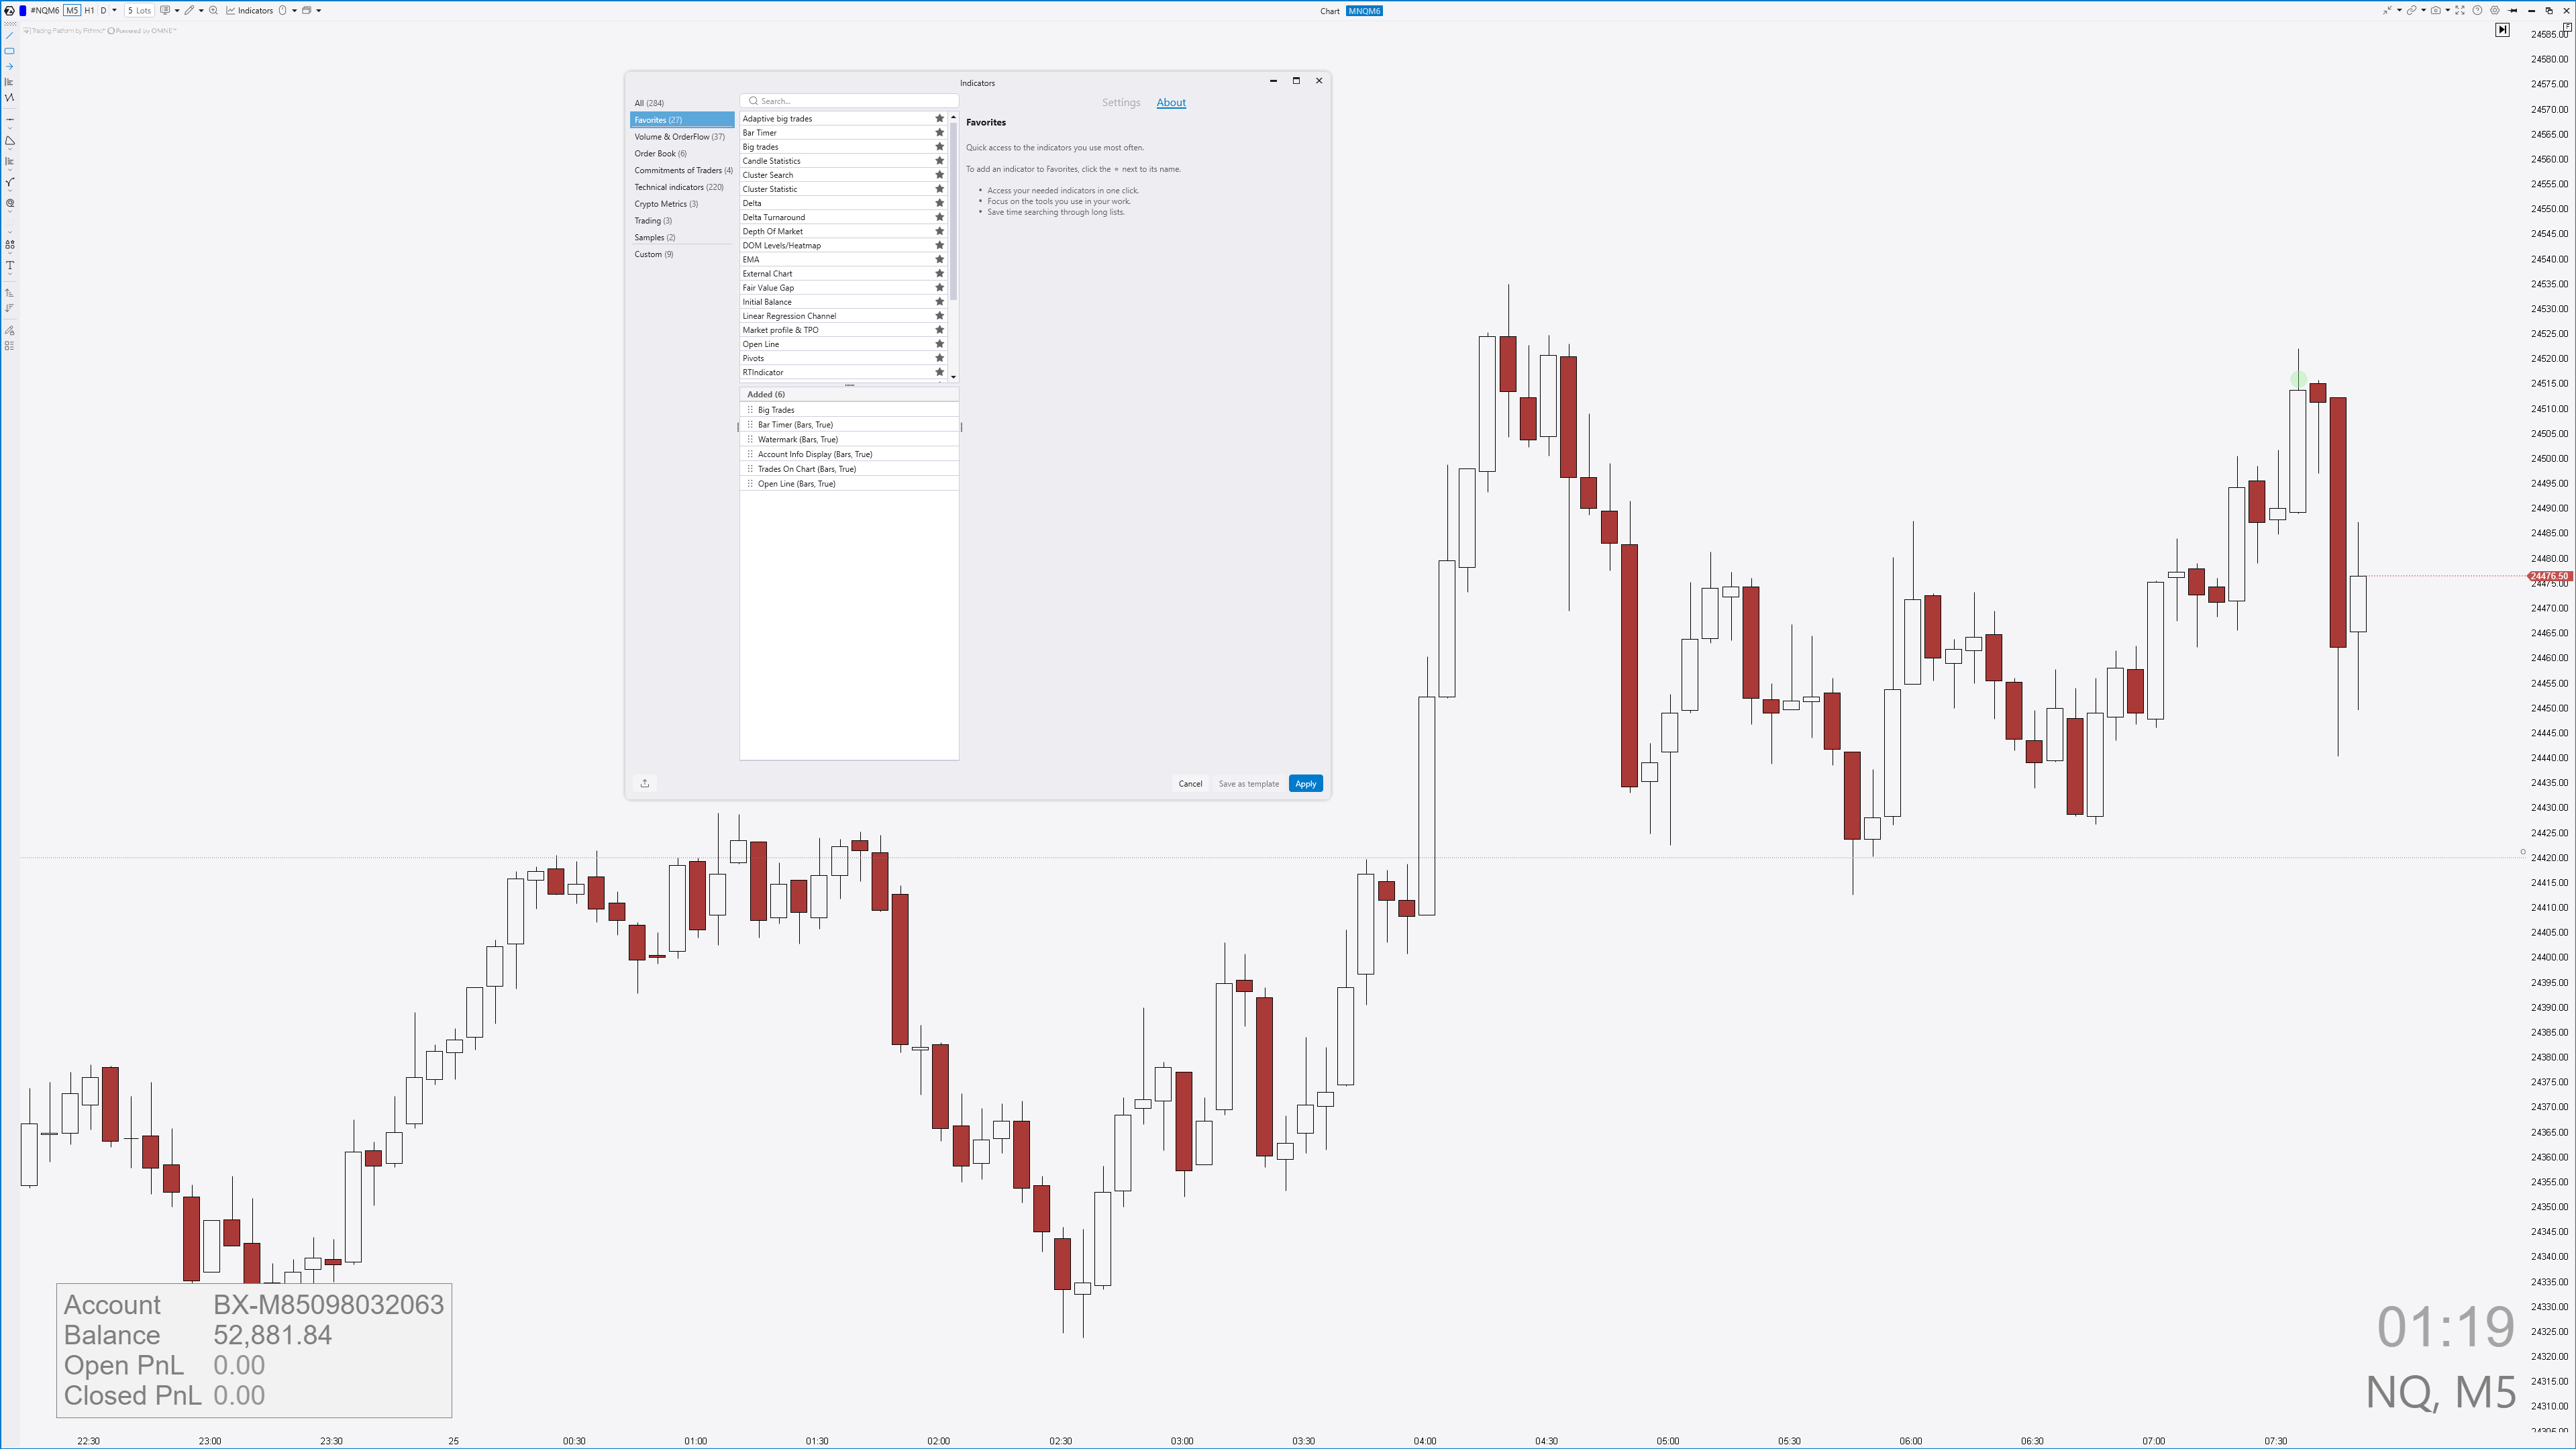Toggle favorite star for Fair Value Gap

pyautogui.click(x=939, y=287)
